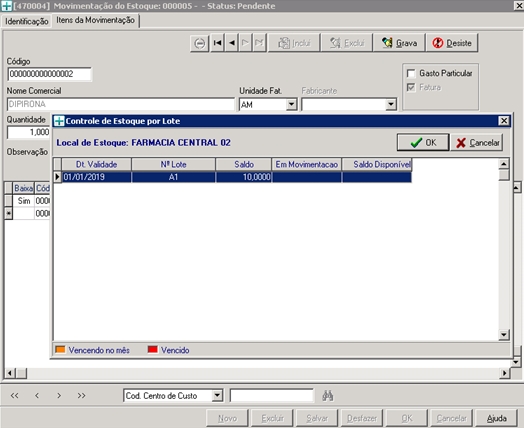Click the Desiste button

point(452,43)
